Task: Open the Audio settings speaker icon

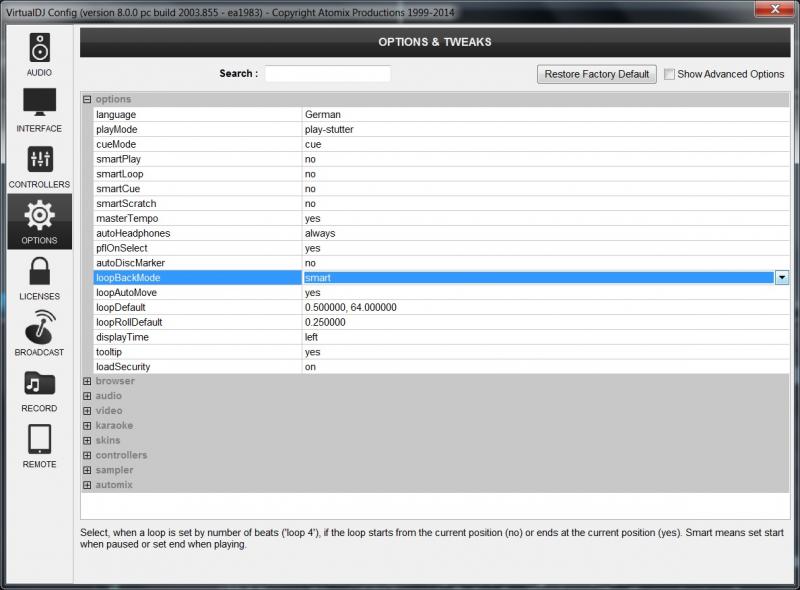Action: 39,47
